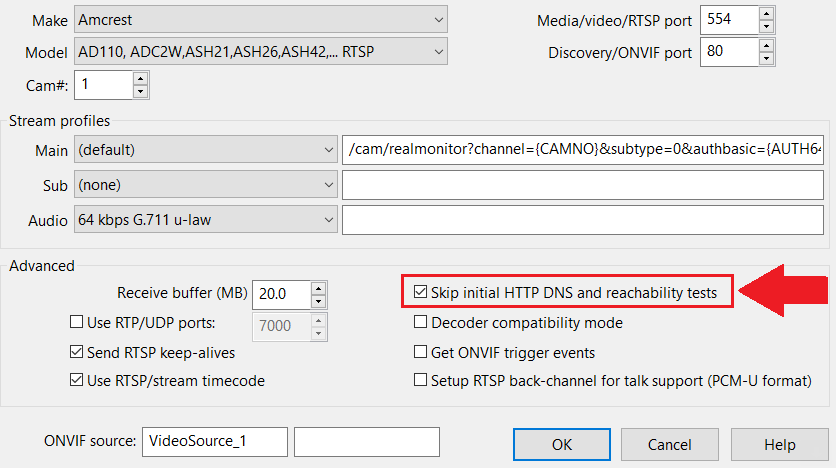Click the empty Audio stream path field
836x468 pixels.
(x=583, y=220)
